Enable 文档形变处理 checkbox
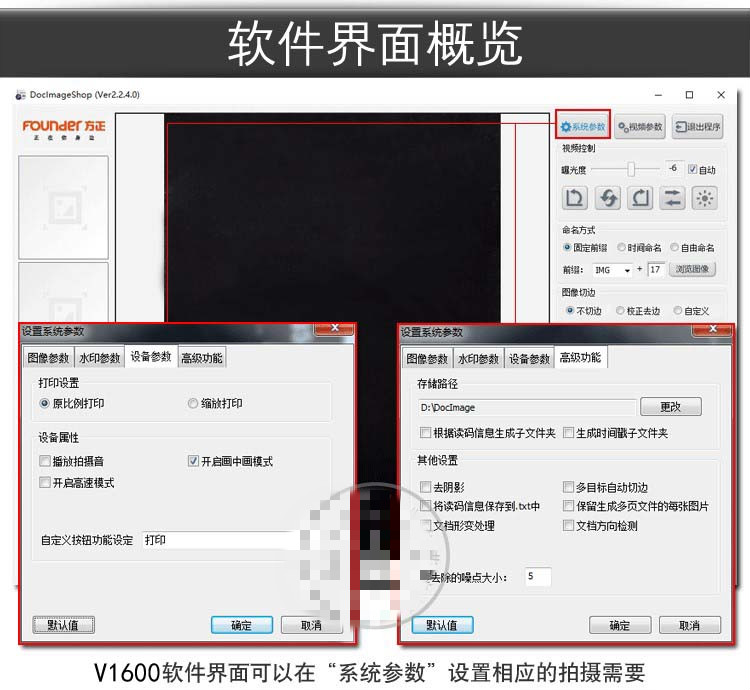750x690 pixels. (425, 525)
